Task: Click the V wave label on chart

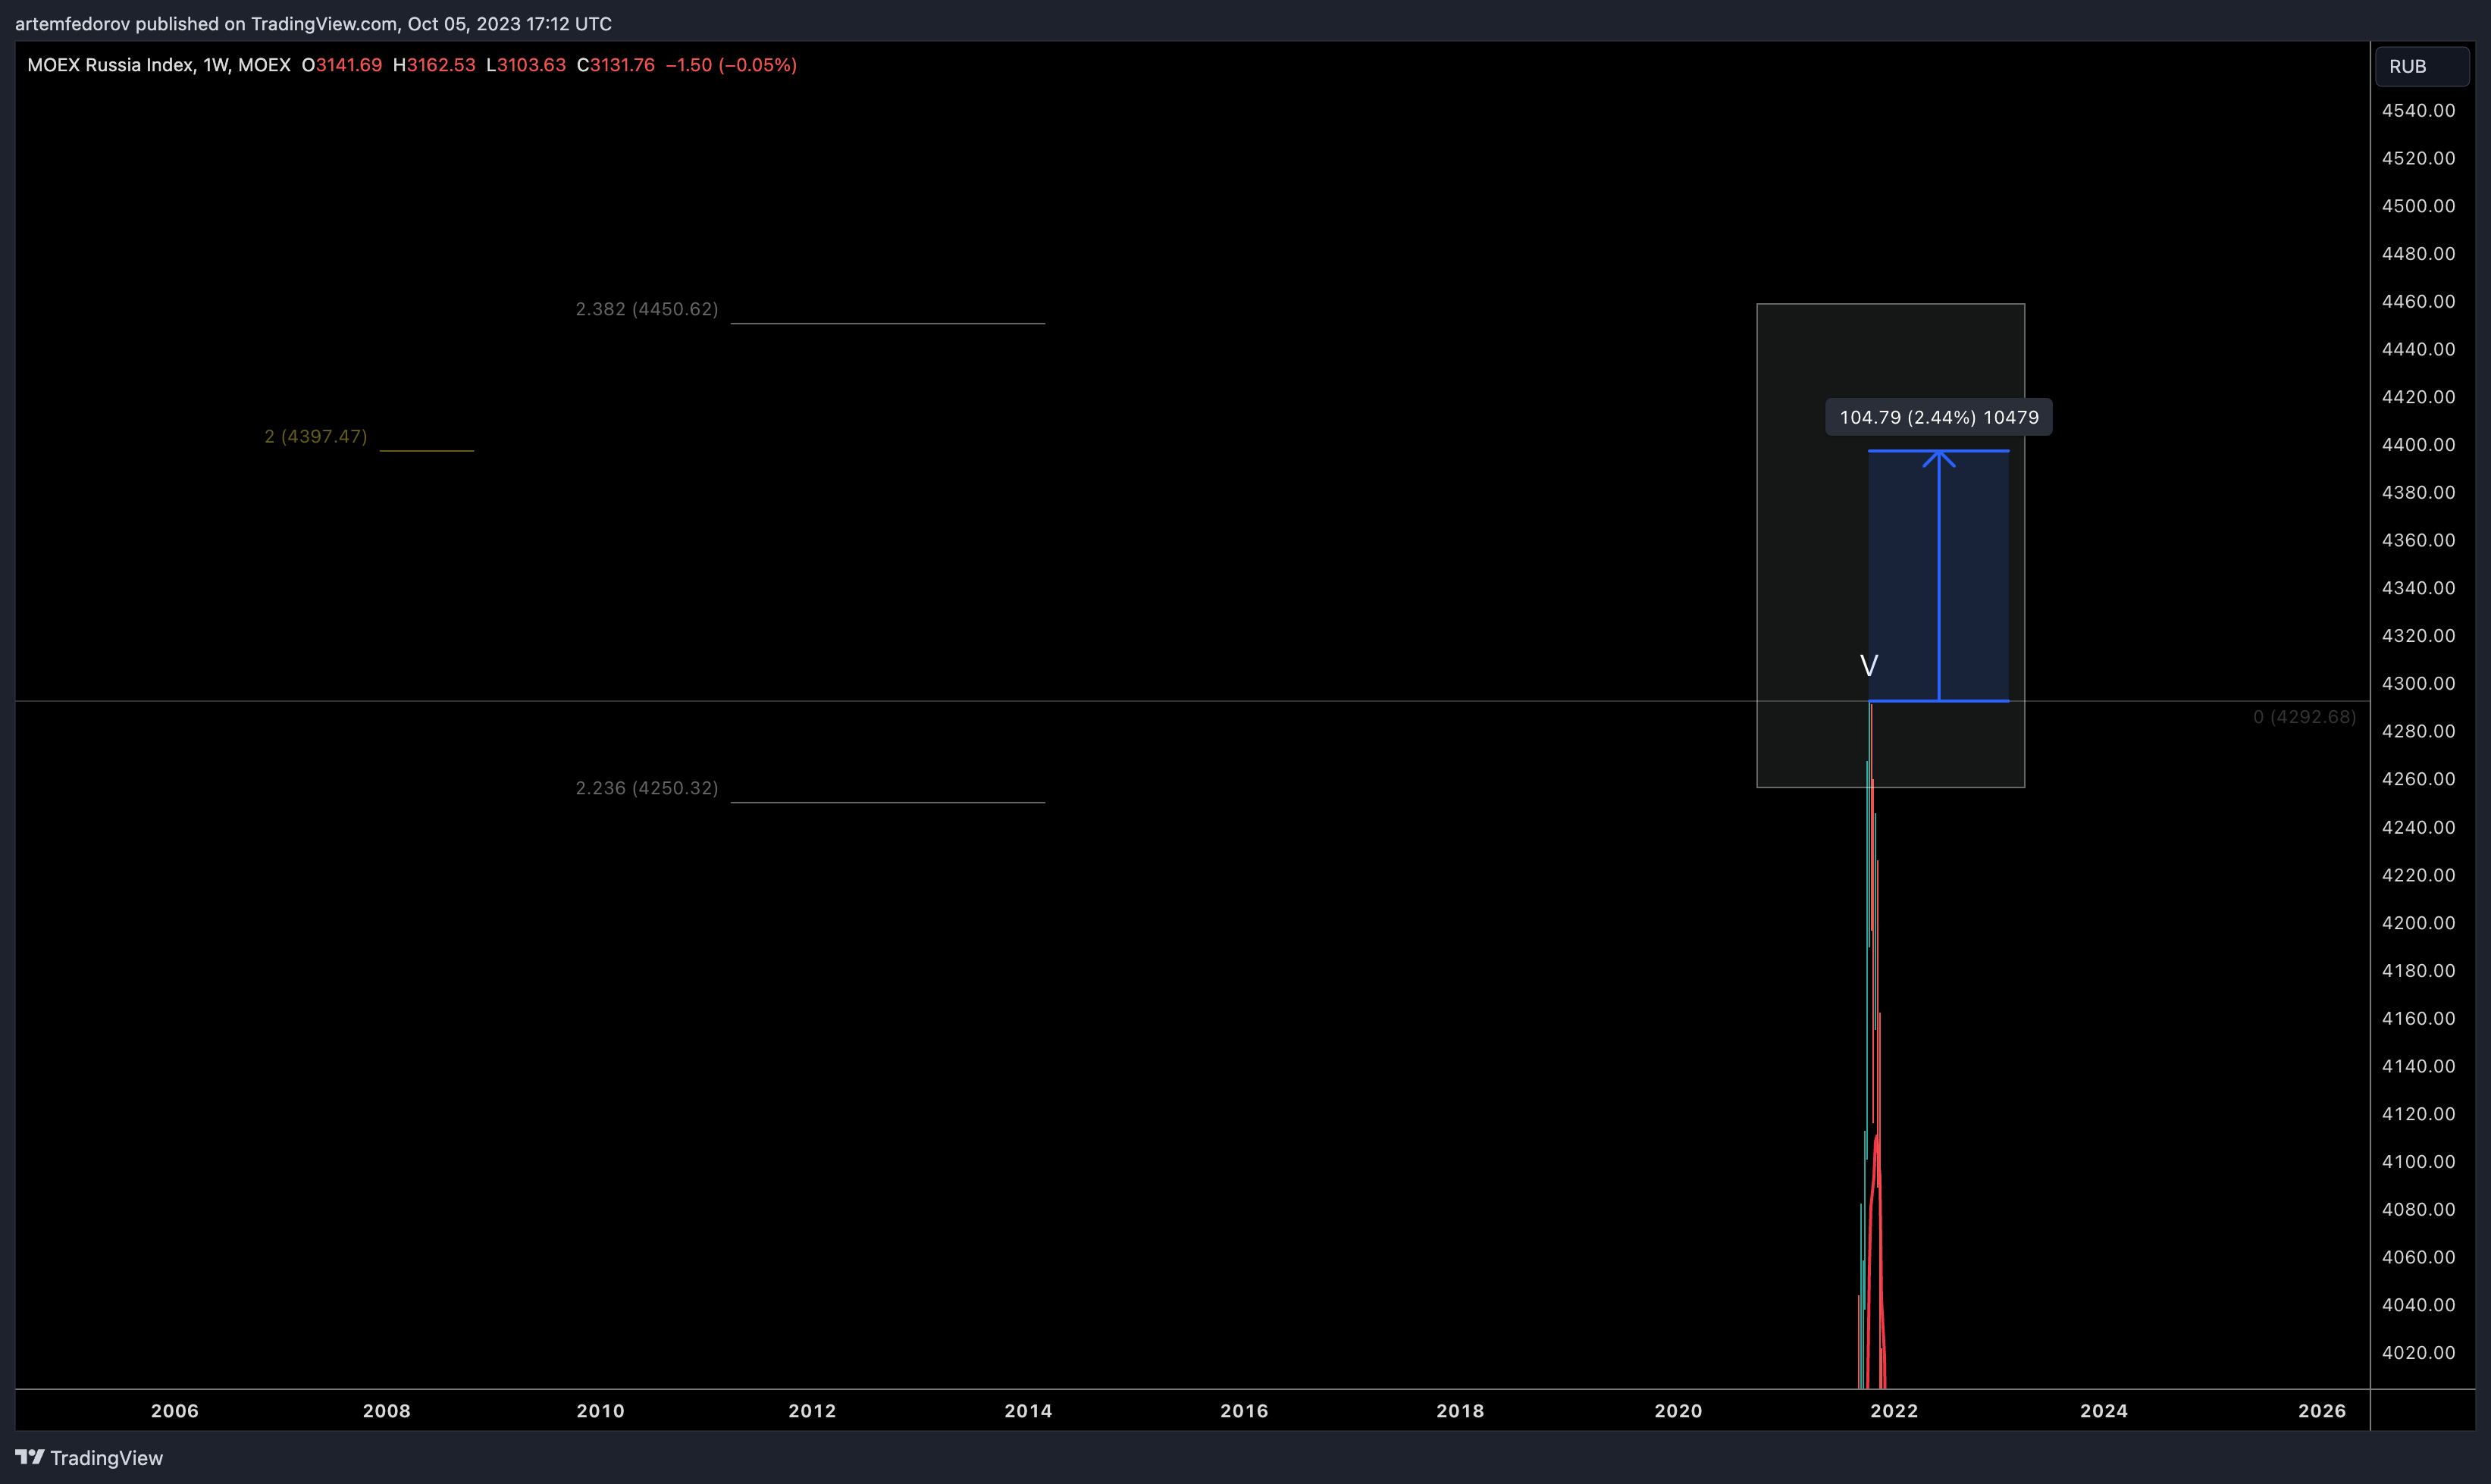Action: pyautogui.click(x=1868, y=666)
